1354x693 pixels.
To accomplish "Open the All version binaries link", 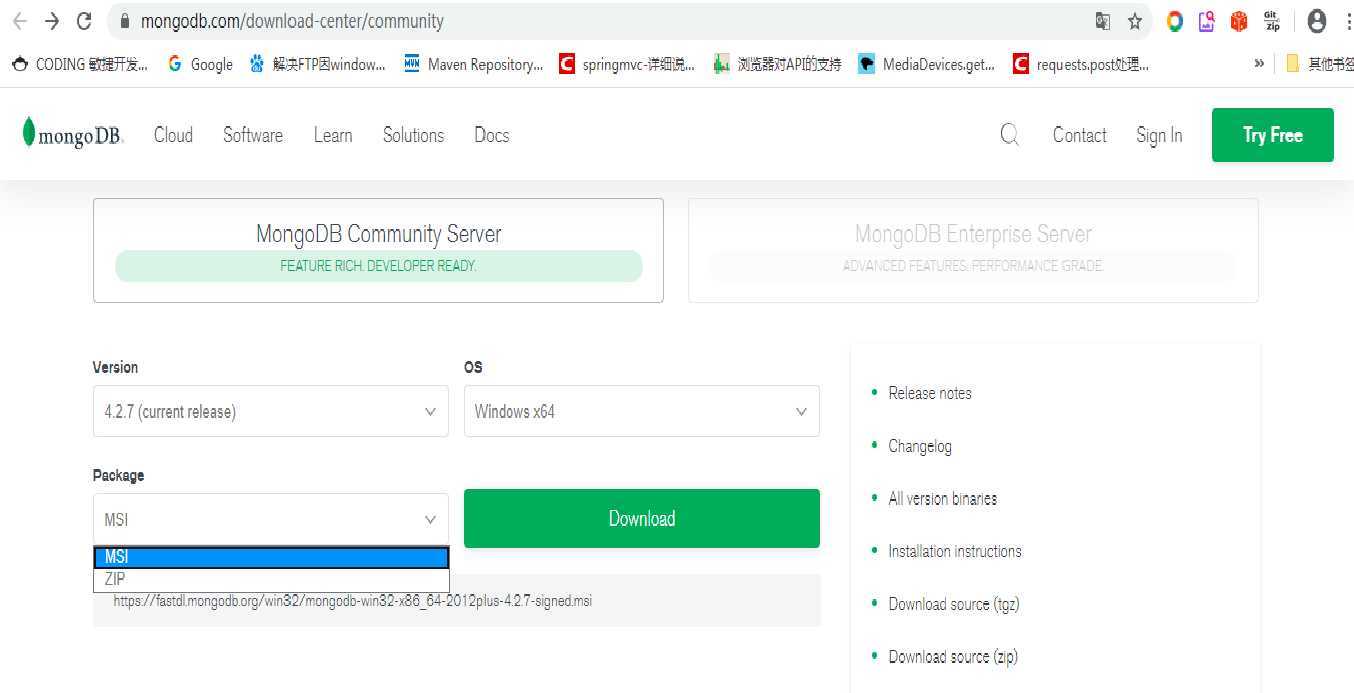I will pos(943,498).
